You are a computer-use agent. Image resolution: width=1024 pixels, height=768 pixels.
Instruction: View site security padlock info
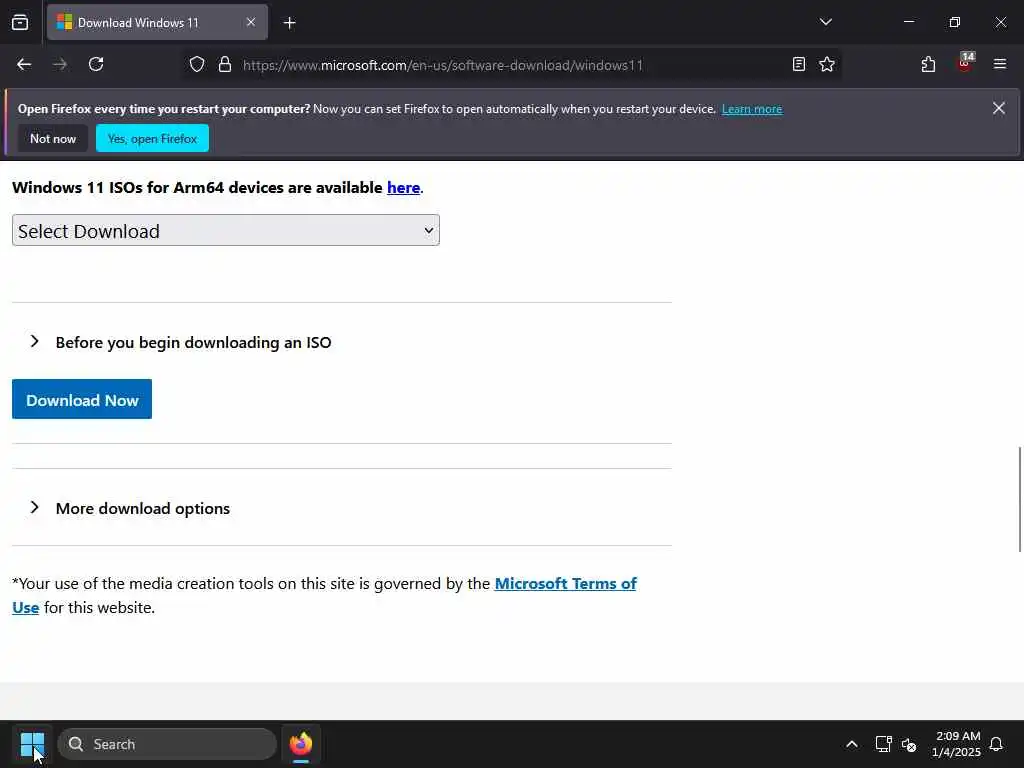click(225, 65)
